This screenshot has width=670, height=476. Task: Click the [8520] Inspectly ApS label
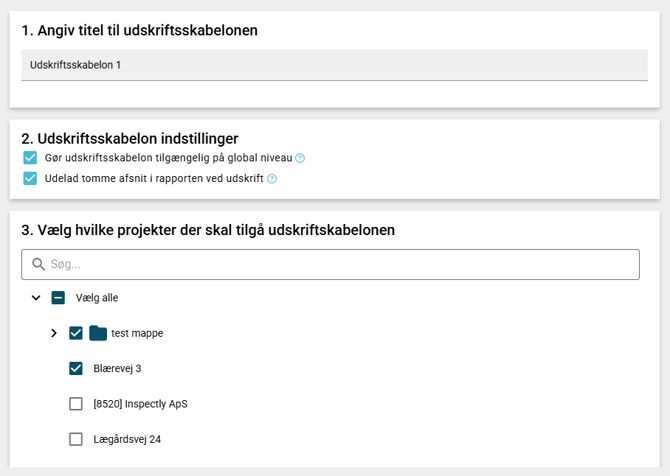tap(140, 404)
